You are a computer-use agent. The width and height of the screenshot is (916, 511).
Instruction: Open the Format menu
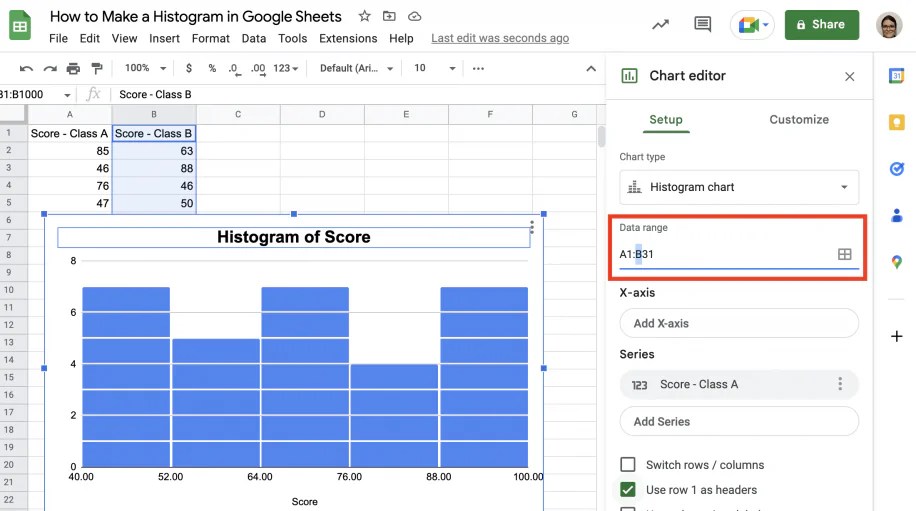(210, 39)
